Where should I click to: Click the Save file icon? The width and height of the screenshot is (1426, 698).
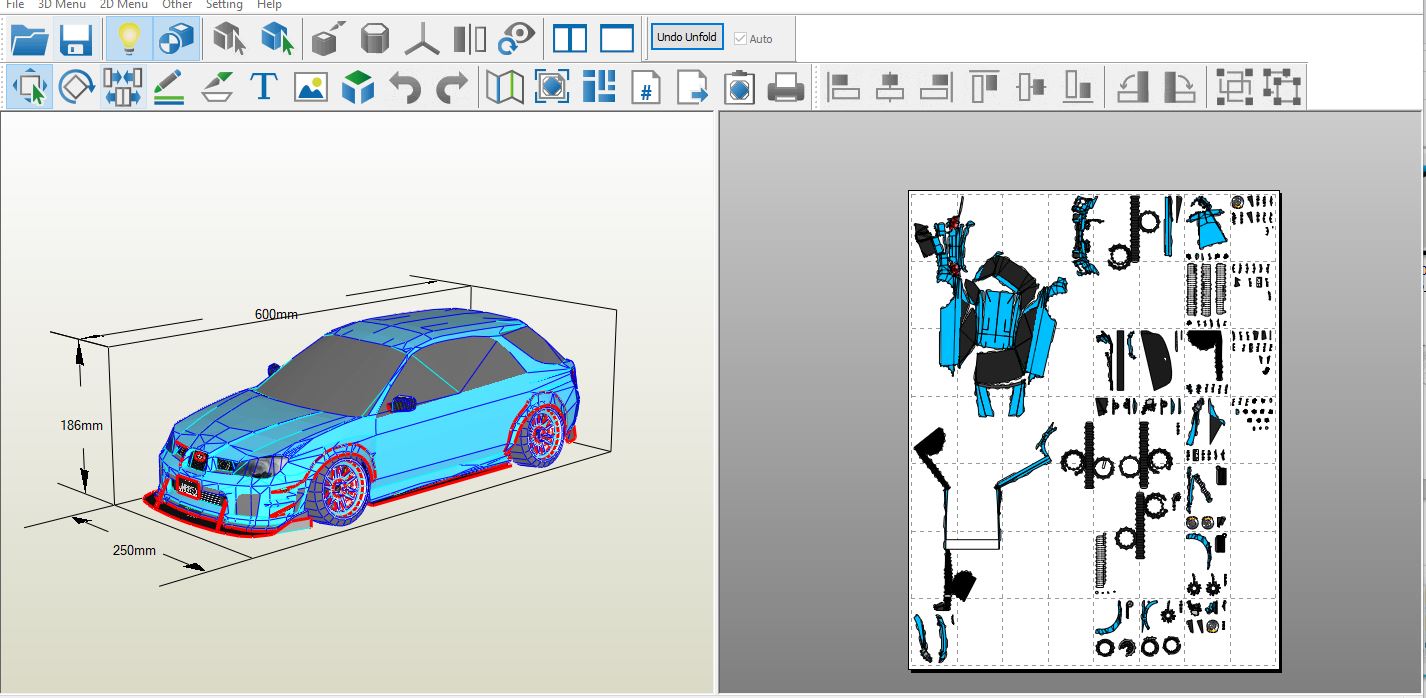75,39
